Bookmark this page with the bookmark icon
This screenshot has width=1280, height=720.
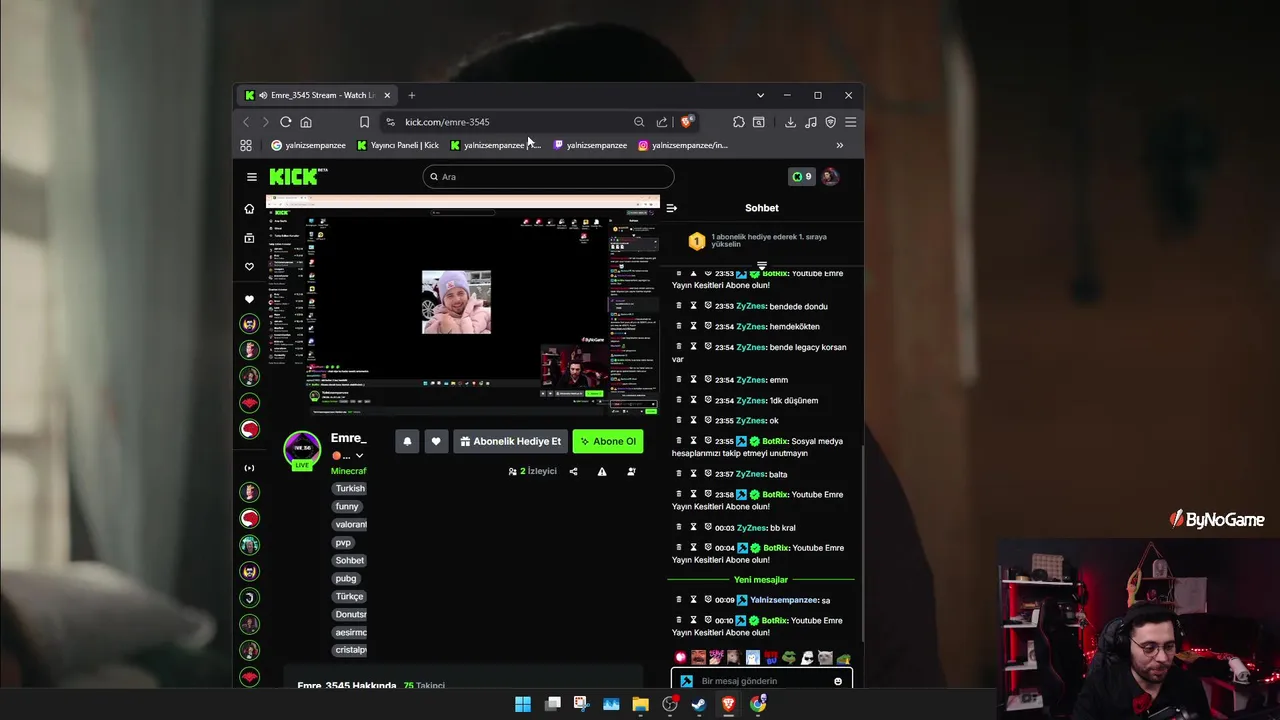(x=364, y=122)
